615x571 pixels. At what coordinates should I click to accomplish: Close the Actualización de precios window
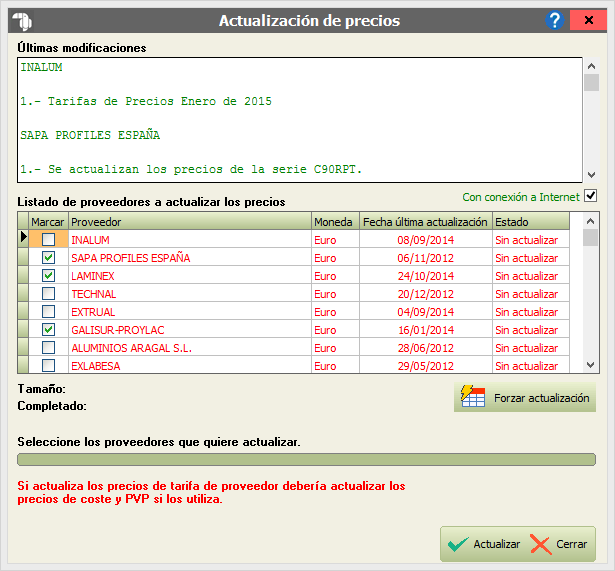tap(588, 20)
